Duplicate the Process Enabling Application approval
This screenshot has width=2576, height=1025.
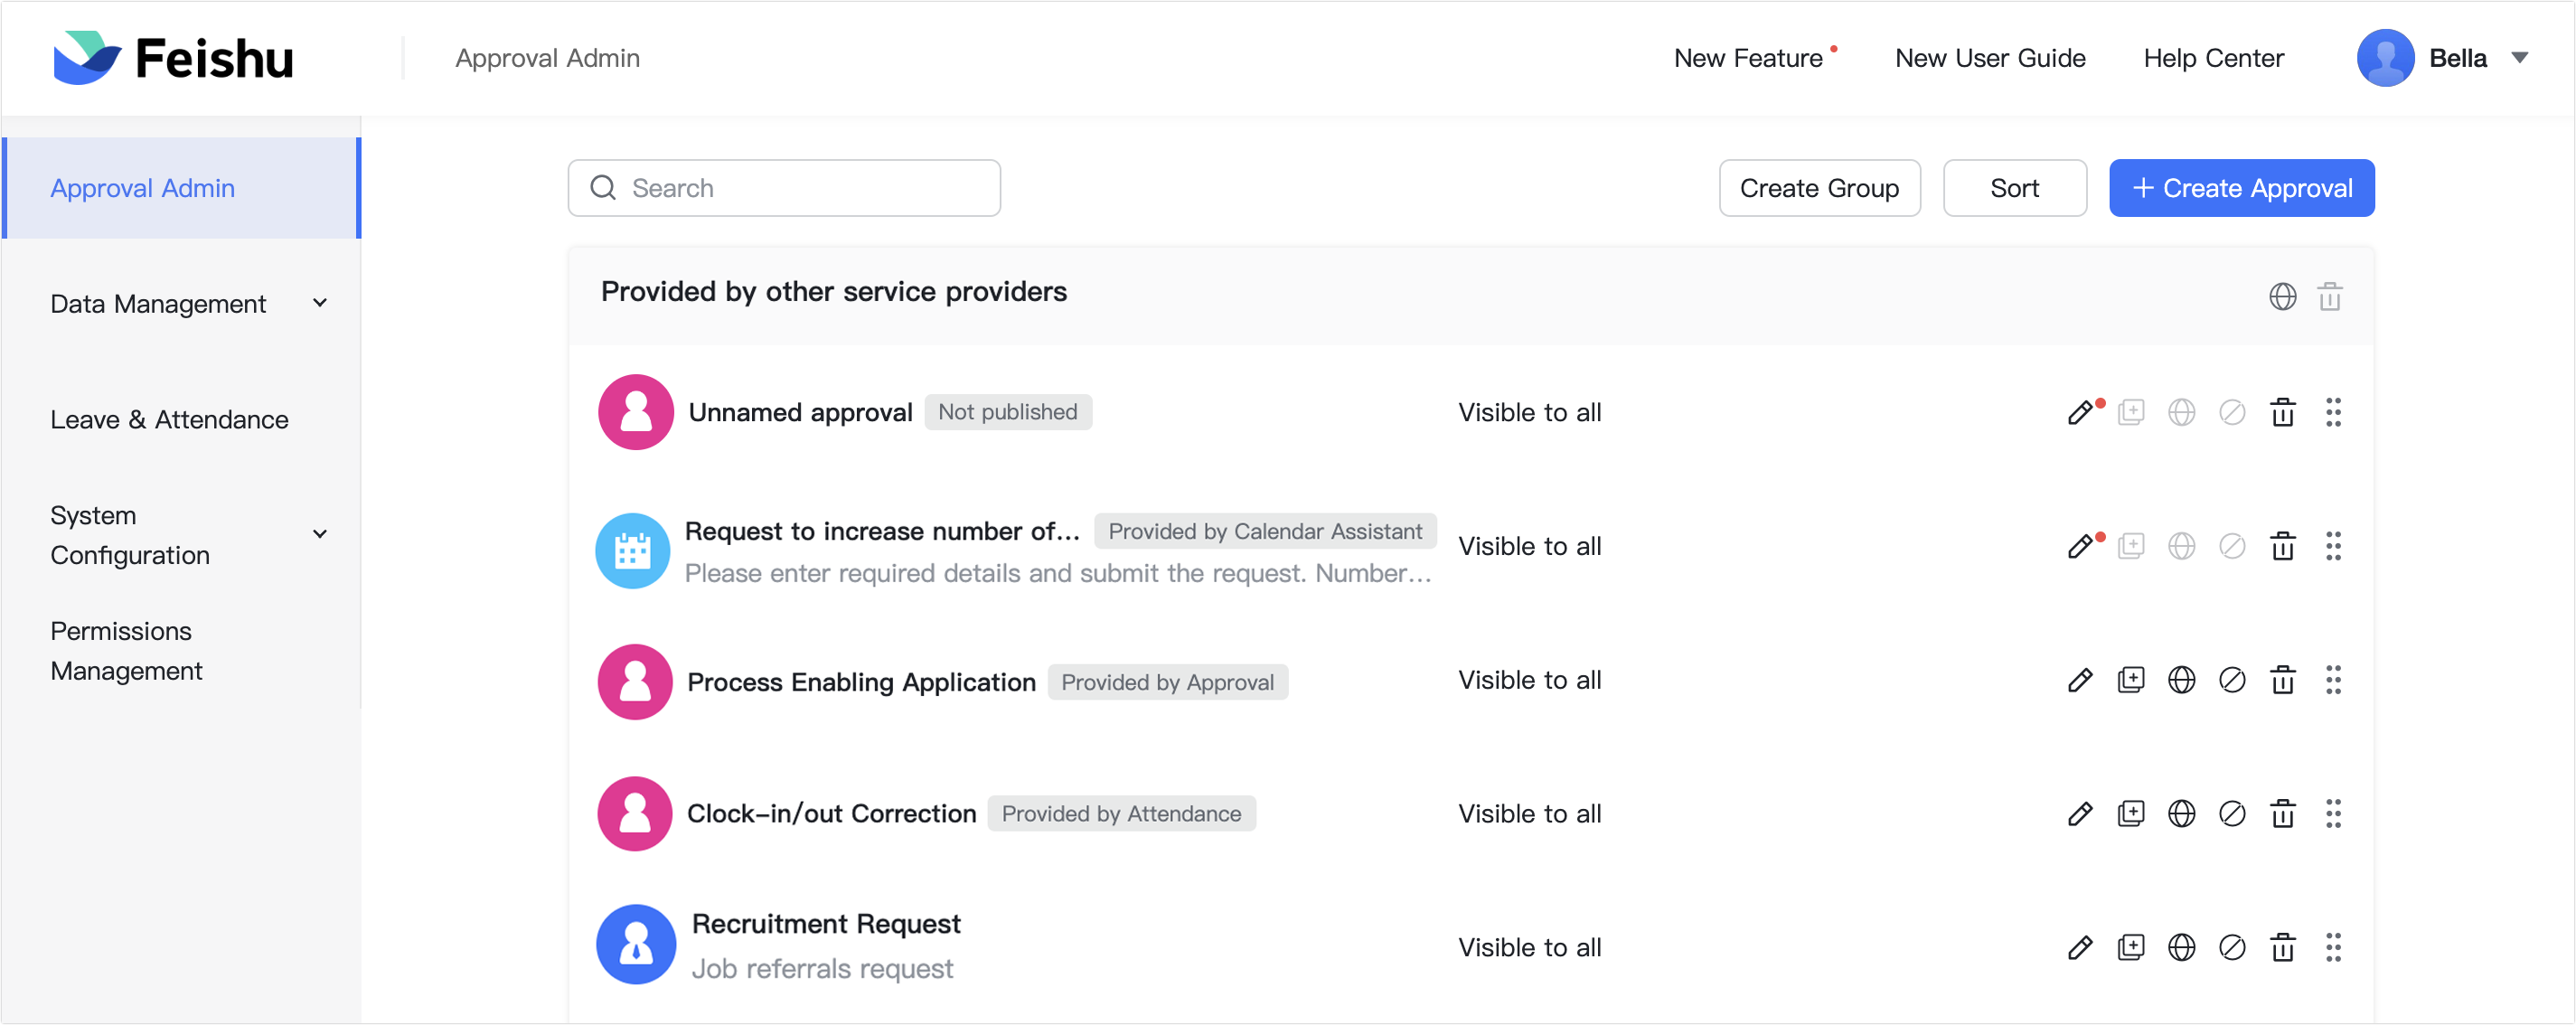coord(2132,680)
